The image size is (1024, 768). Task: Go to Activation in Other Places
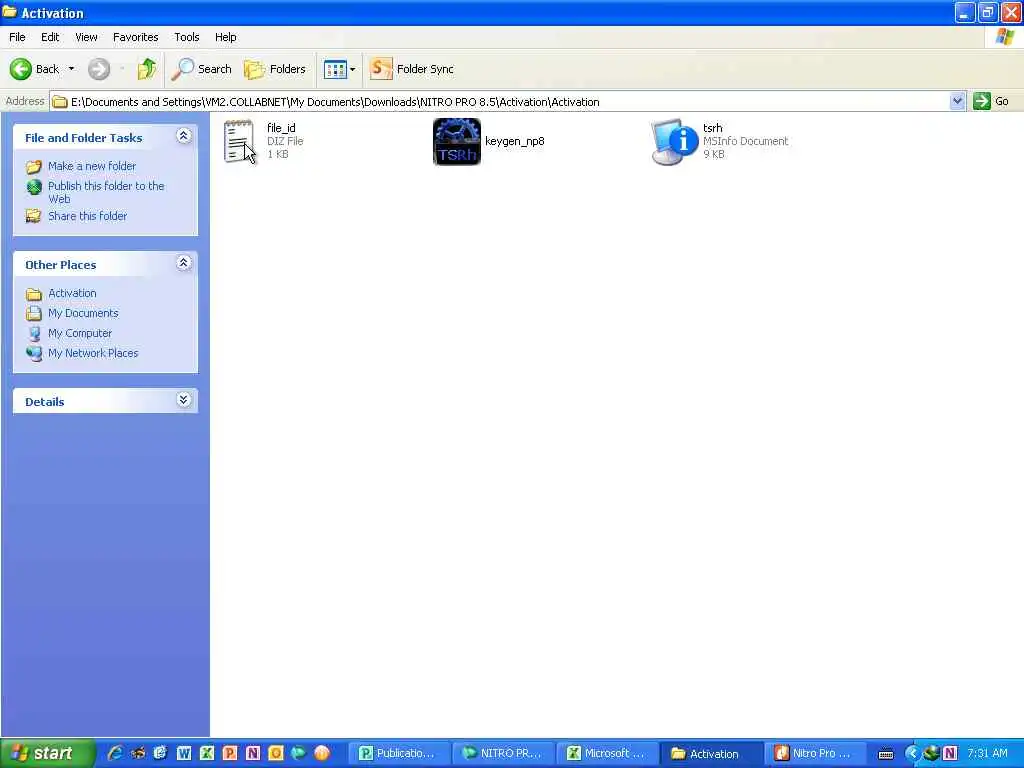72,293
